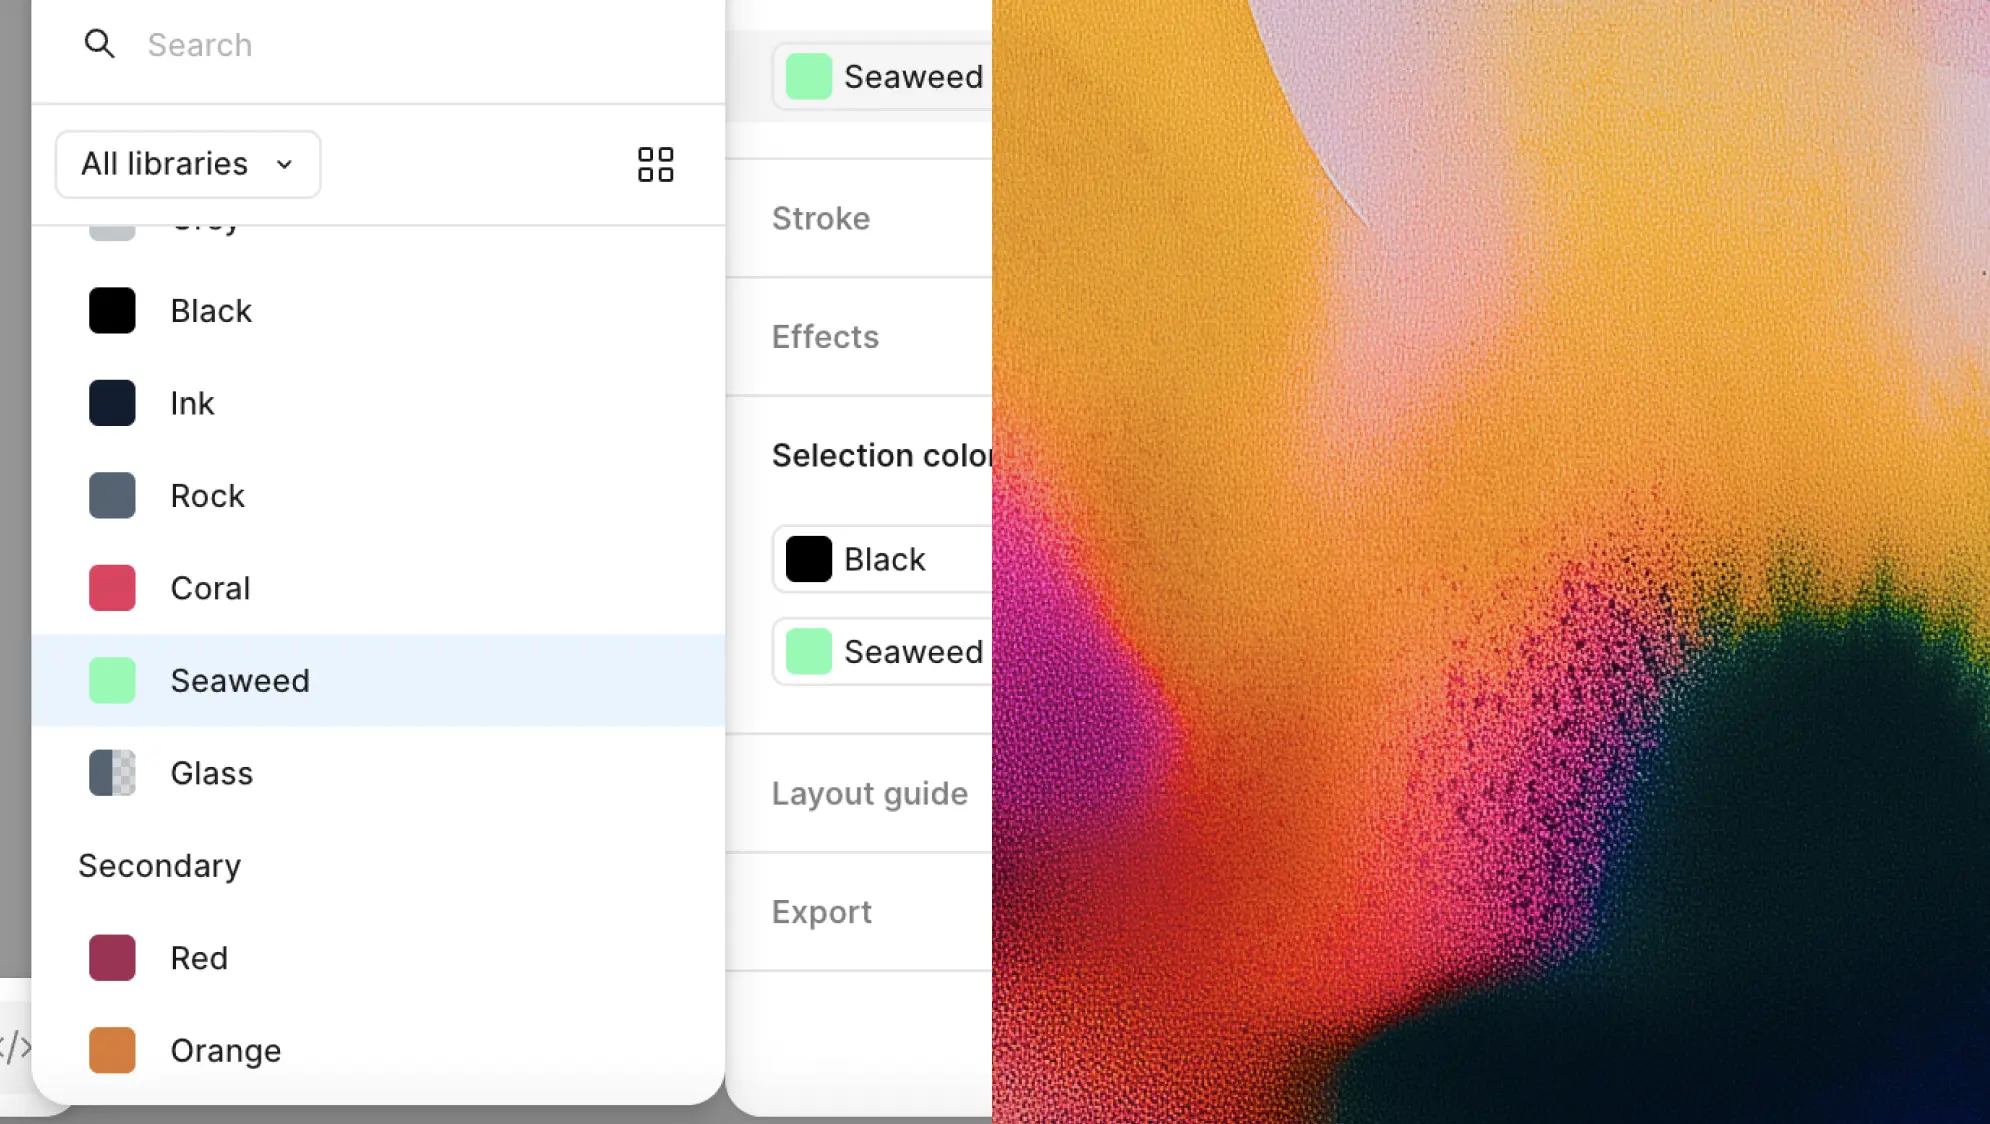Pick the Coral color style

tap(378, 588)
